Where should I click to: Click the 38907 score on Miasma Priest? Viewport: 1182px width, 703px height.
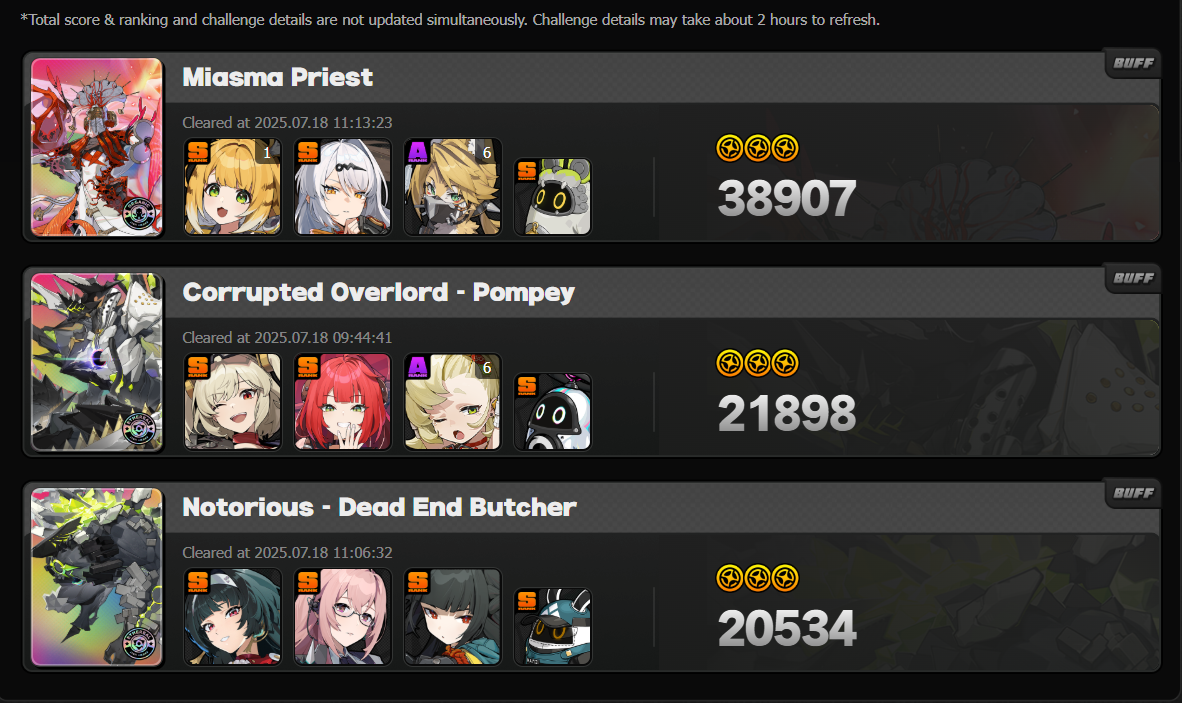point(787,198)
